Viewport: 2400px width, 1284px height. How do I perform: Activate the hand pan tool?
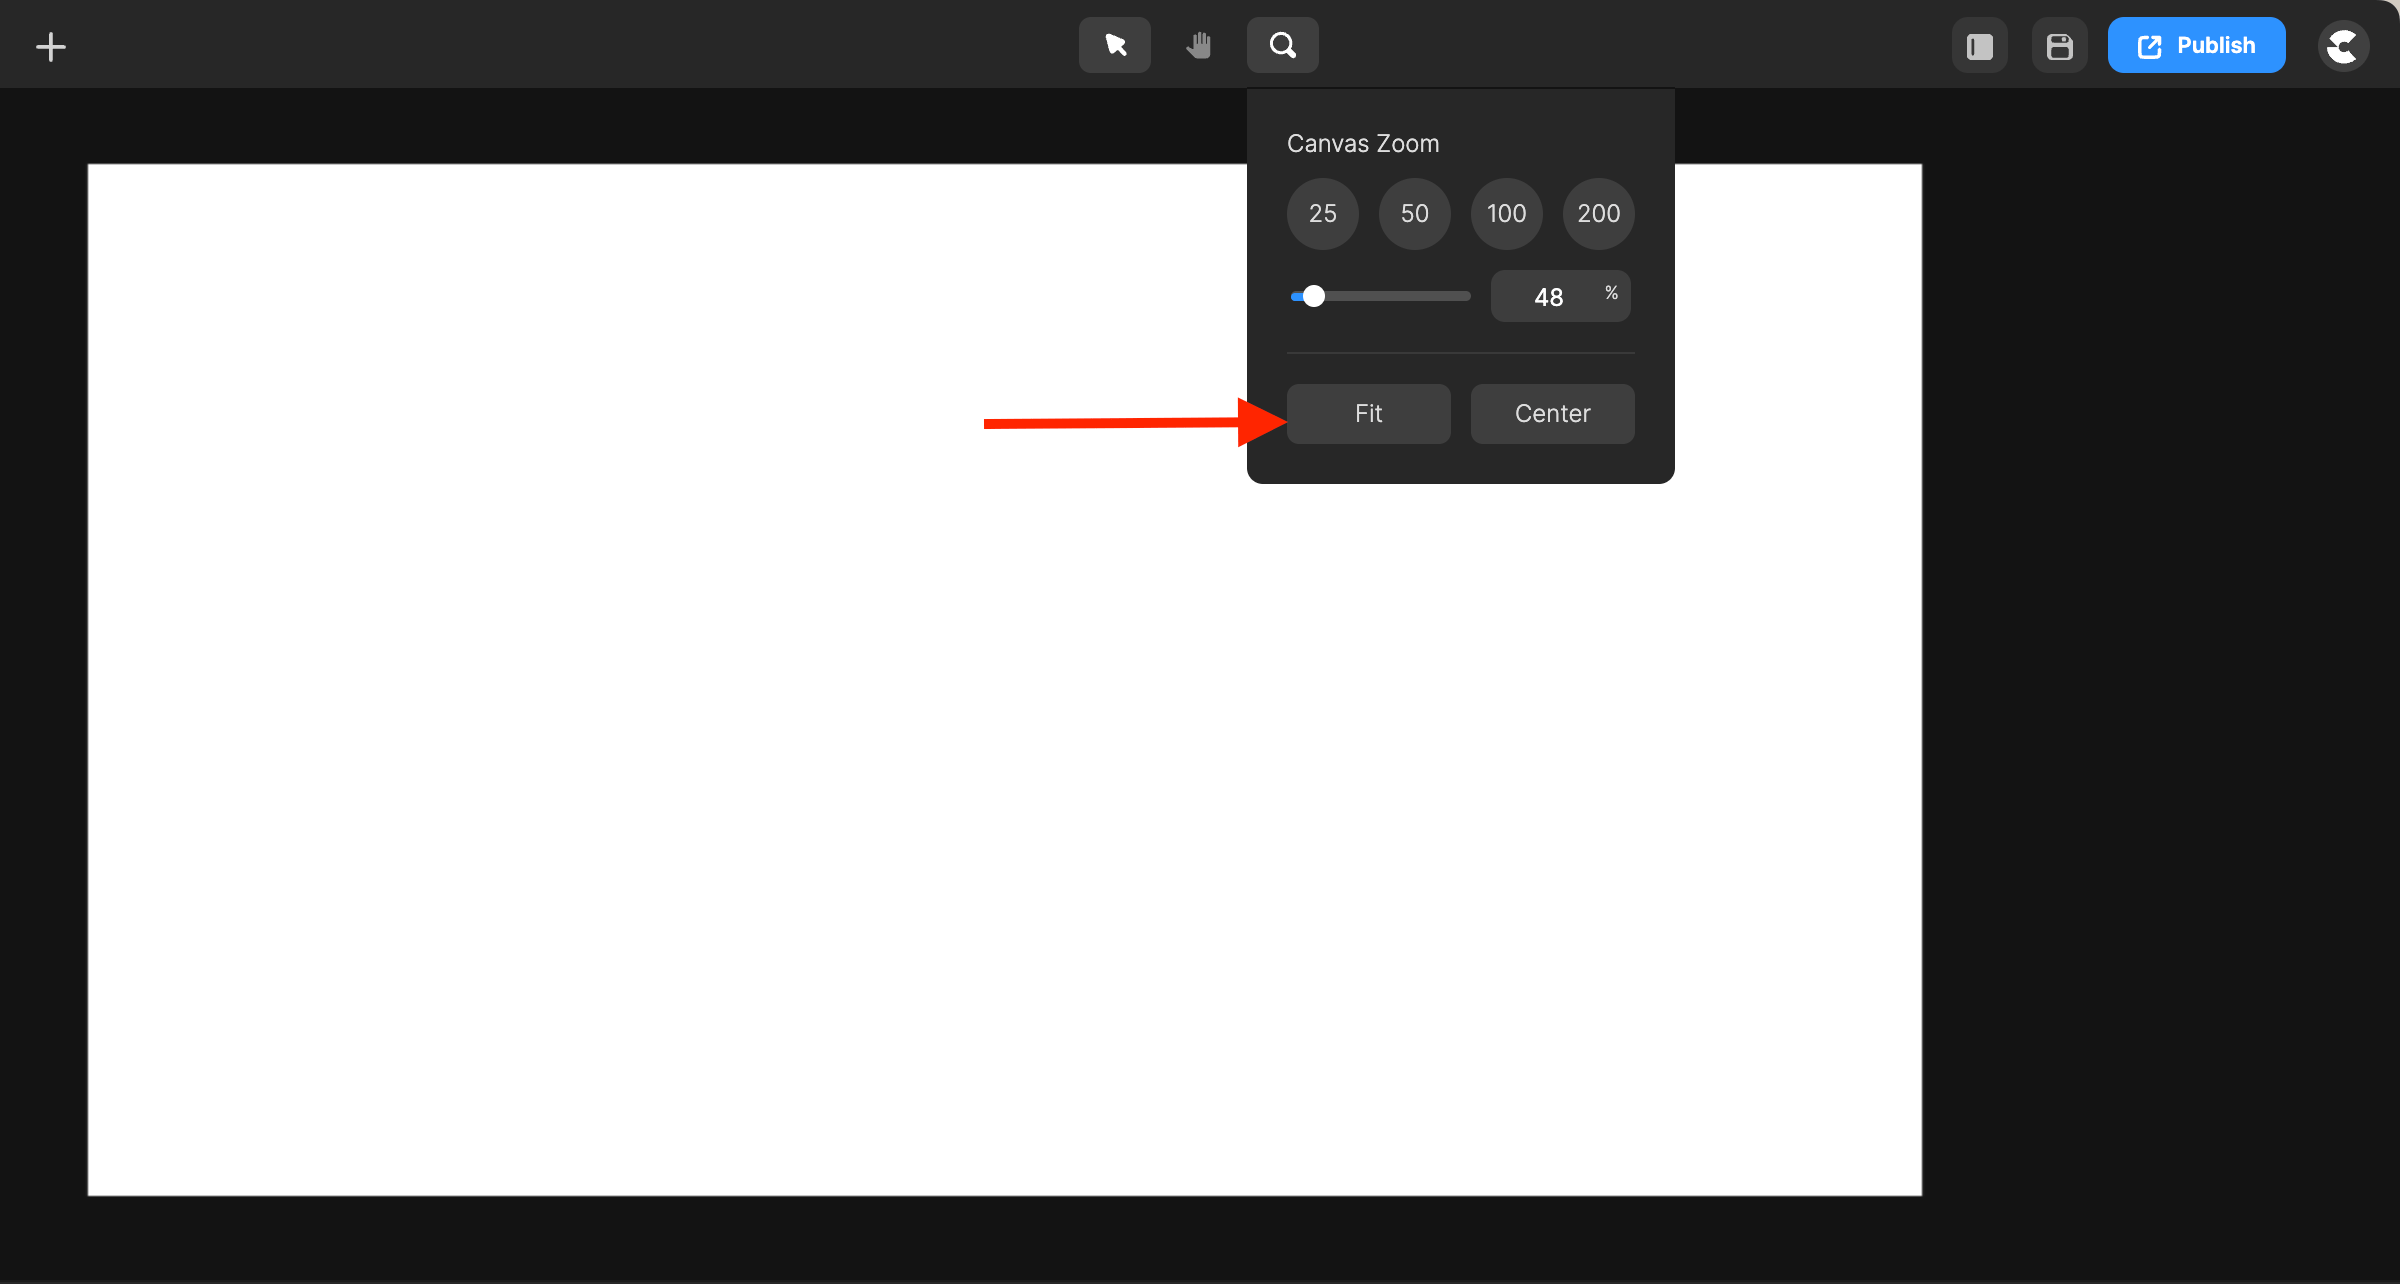[1198, 44]
